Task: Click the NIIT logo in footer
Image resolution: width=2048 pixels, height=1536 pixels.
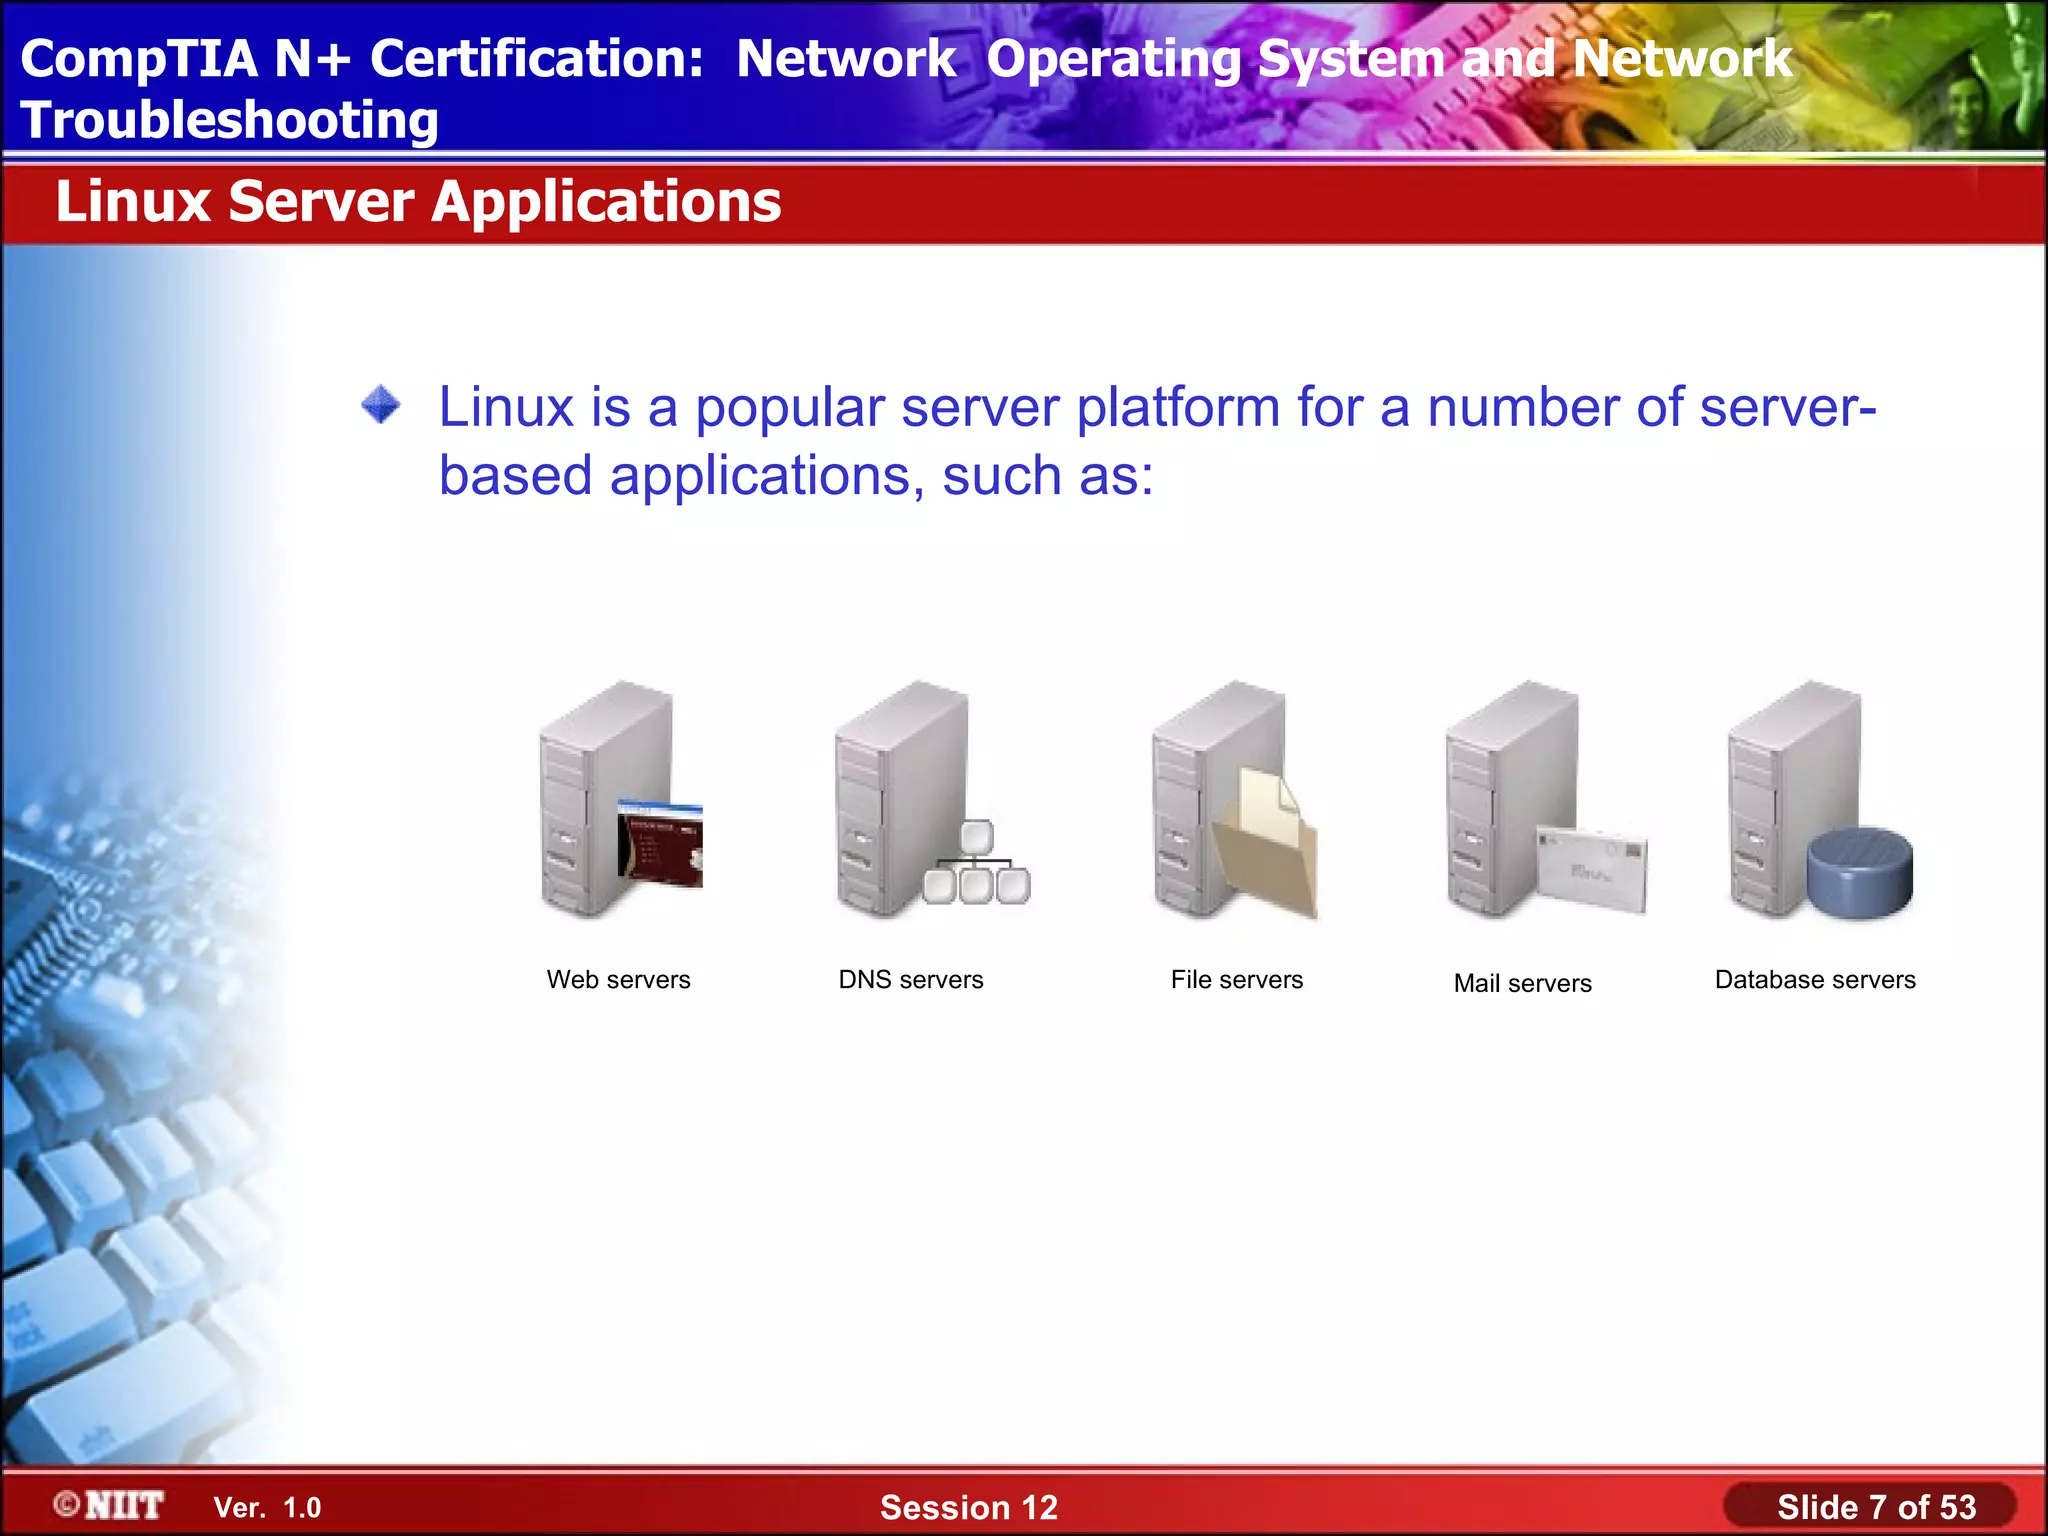Action: click(x=109, y=1505)
